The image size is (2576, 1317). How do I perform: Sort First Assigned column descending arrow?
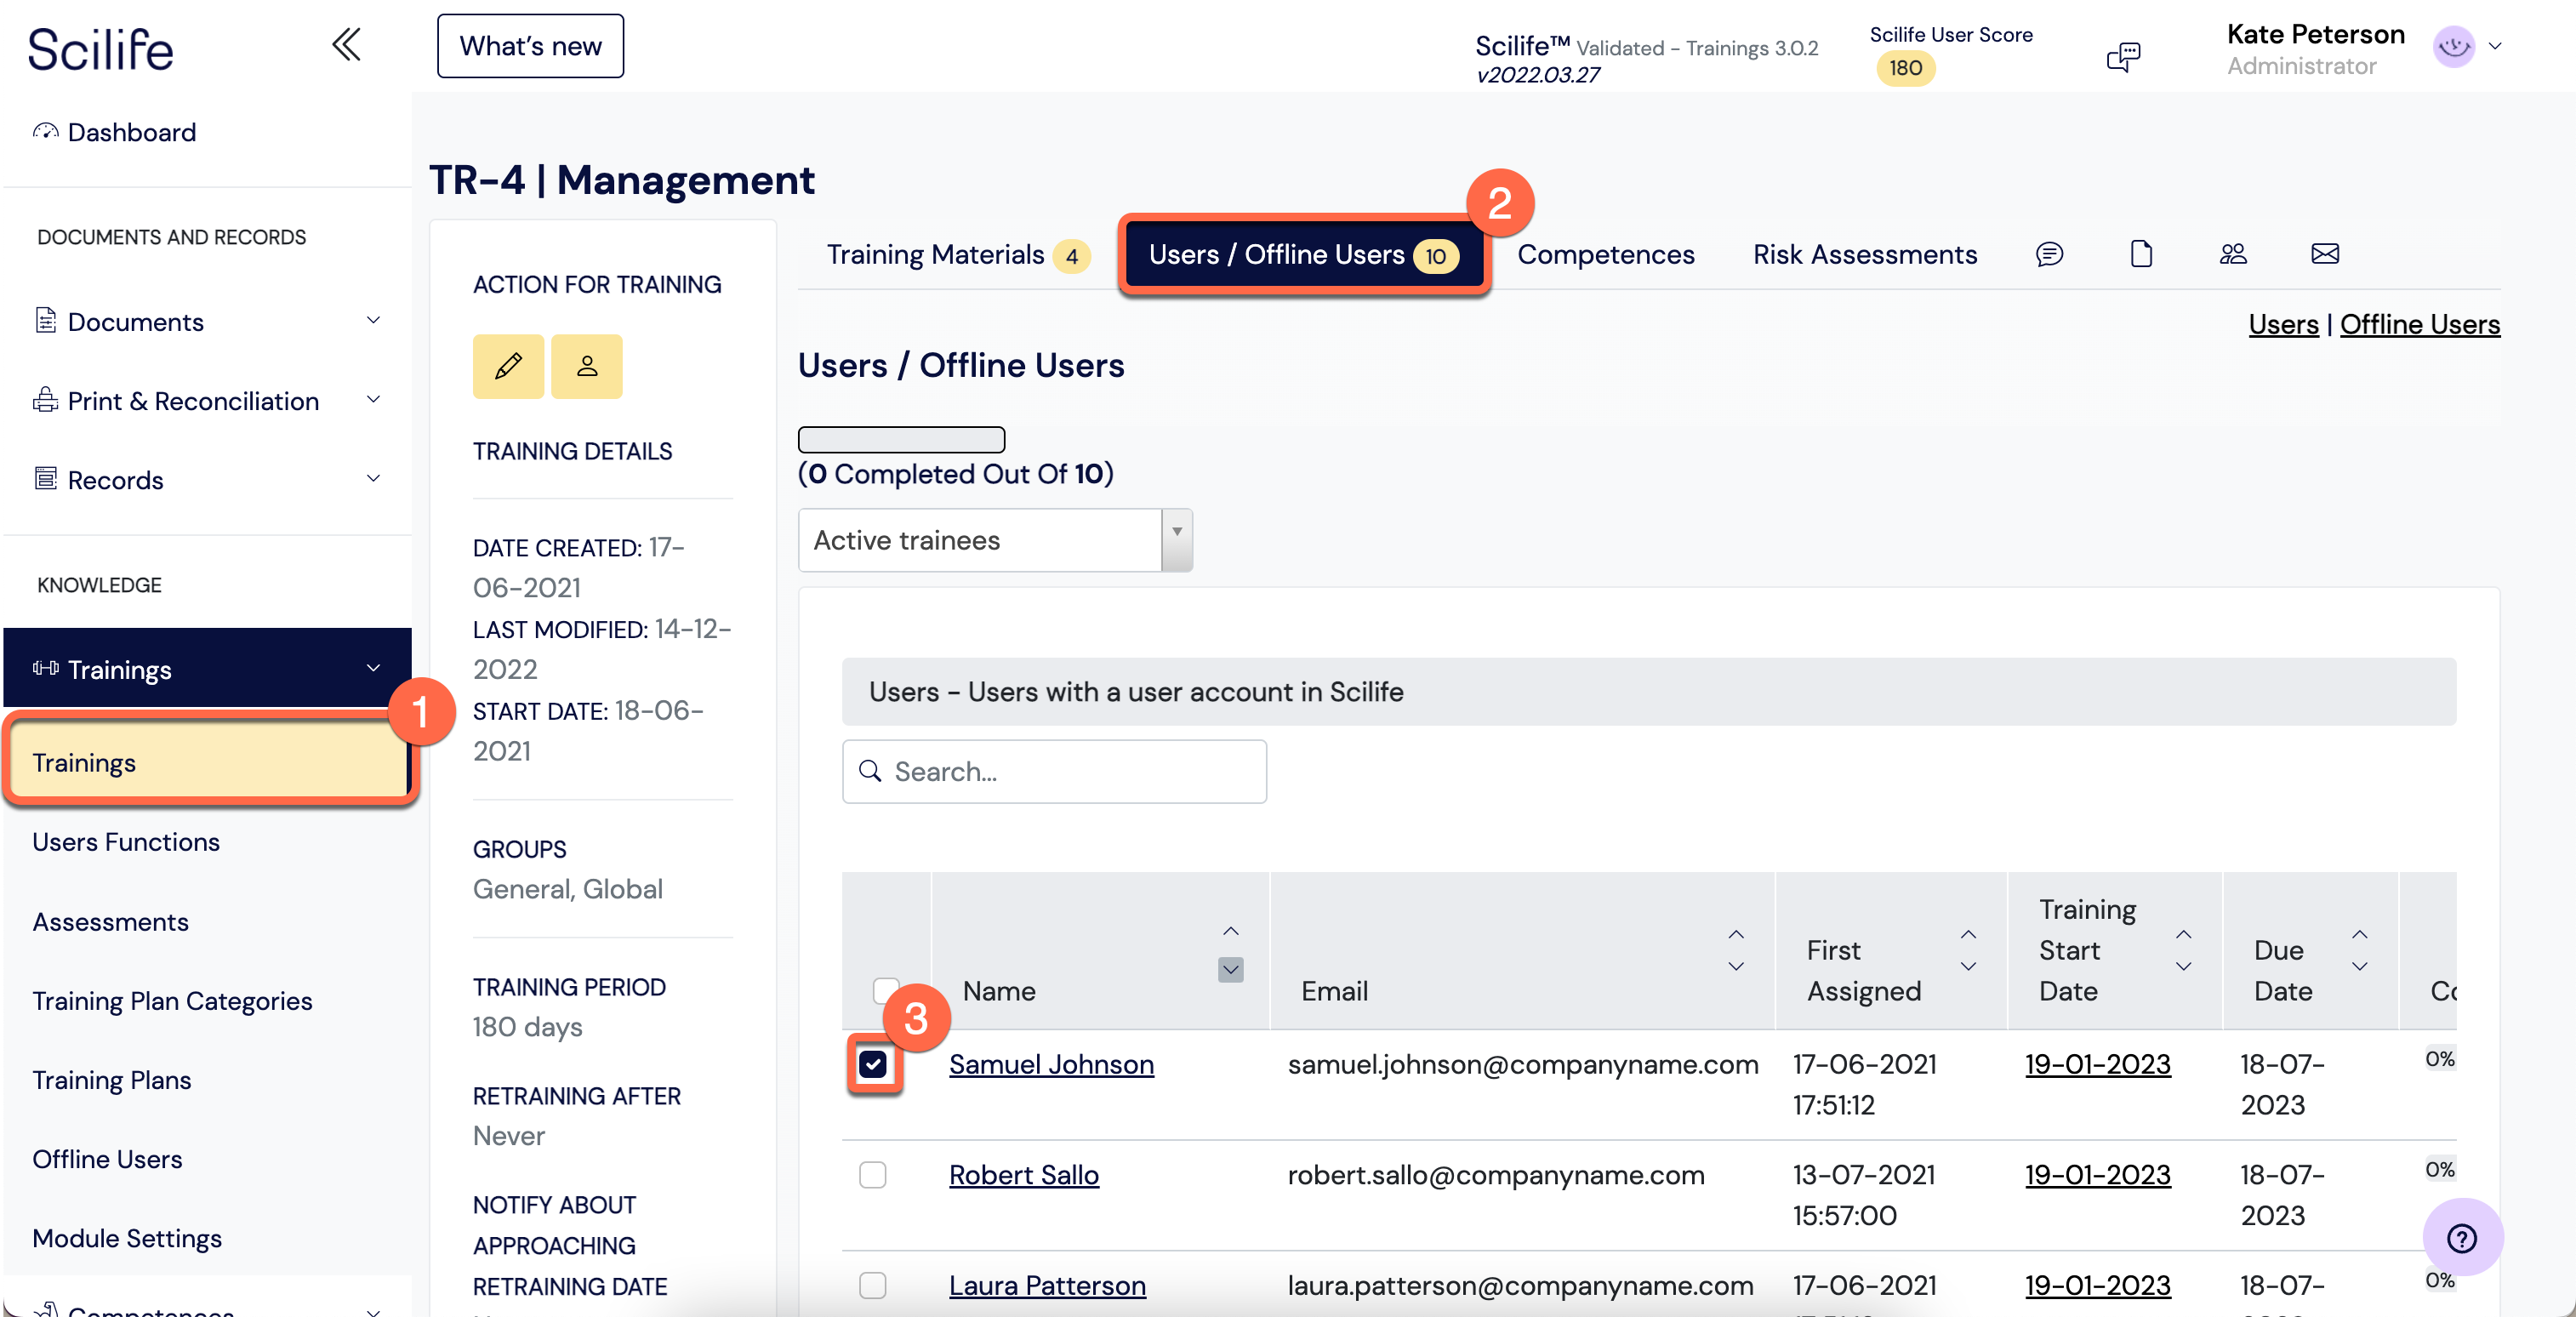click(x=1968, y=966)
